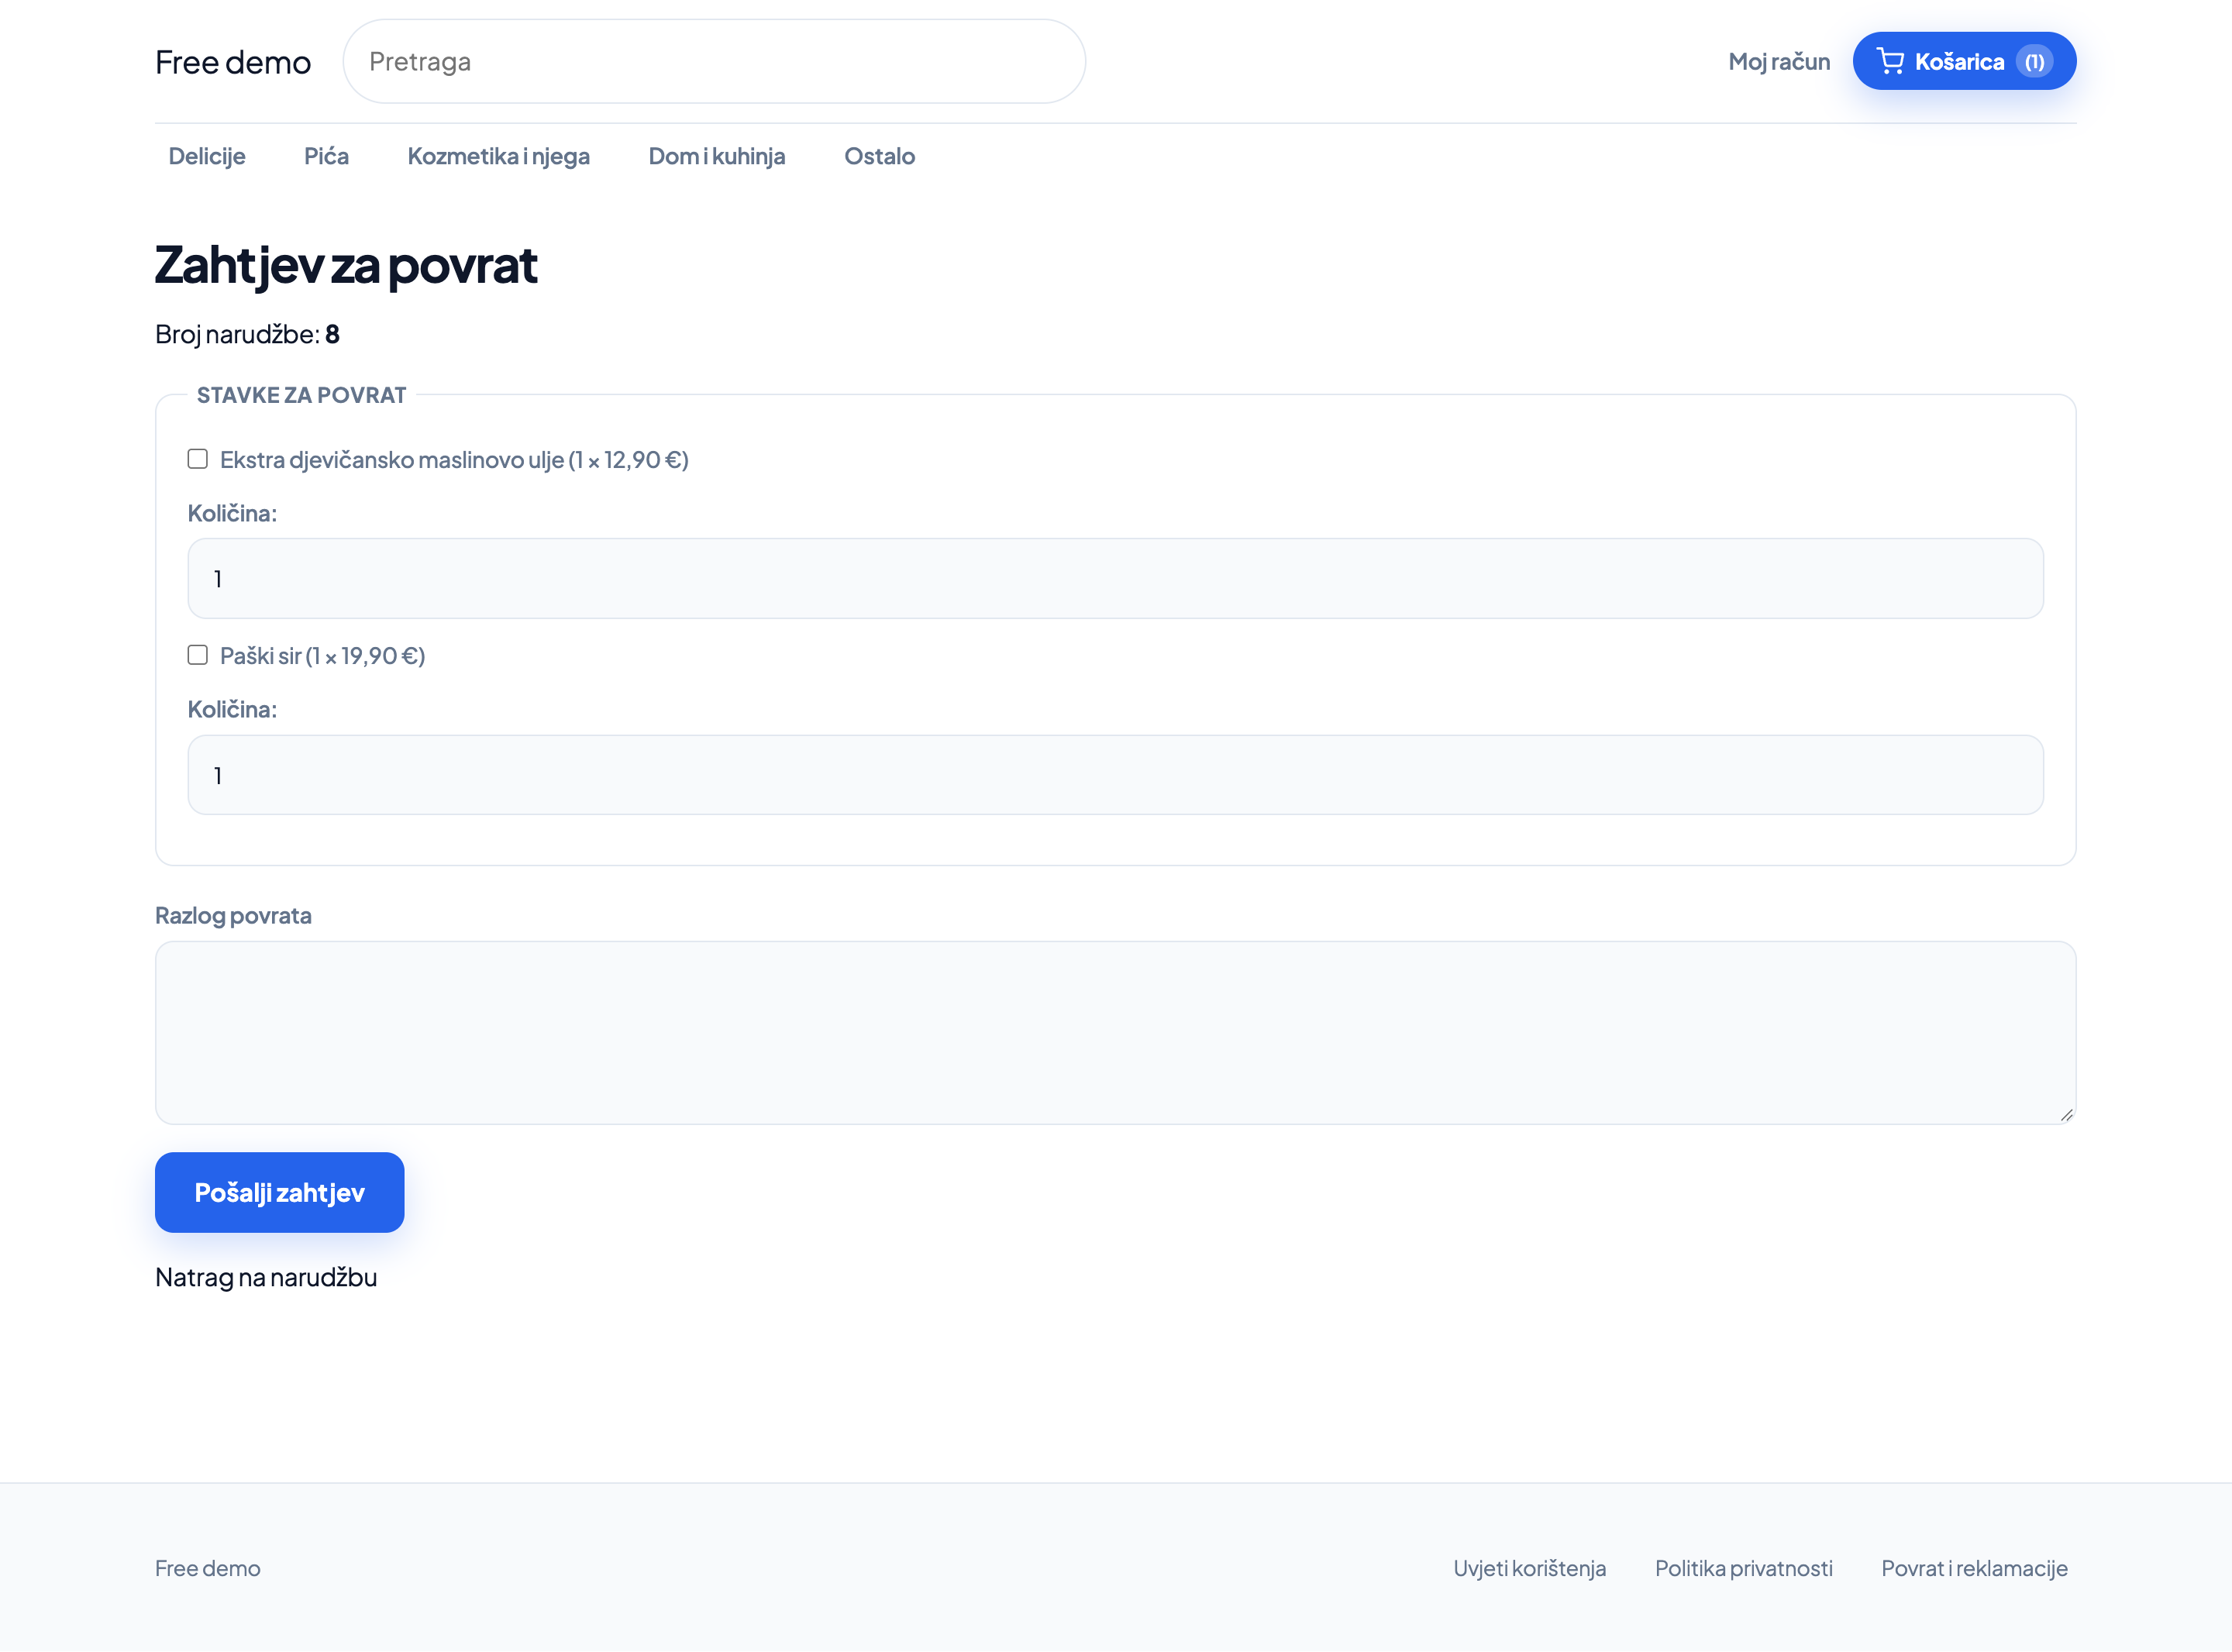Follow the Natrag na narudžbu link
The height and width of the screenshot is (1652, 2232).
click(x=266, y=1277)
